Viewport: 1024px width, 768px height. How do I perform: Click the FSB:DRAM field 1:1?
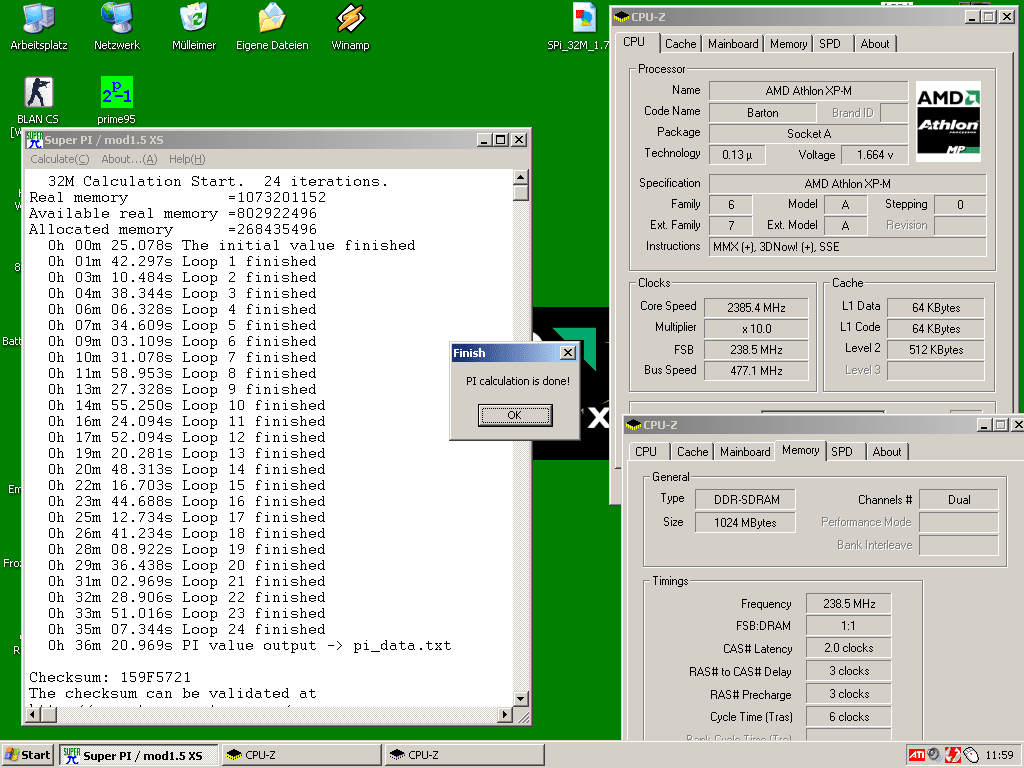coord(848,626)
